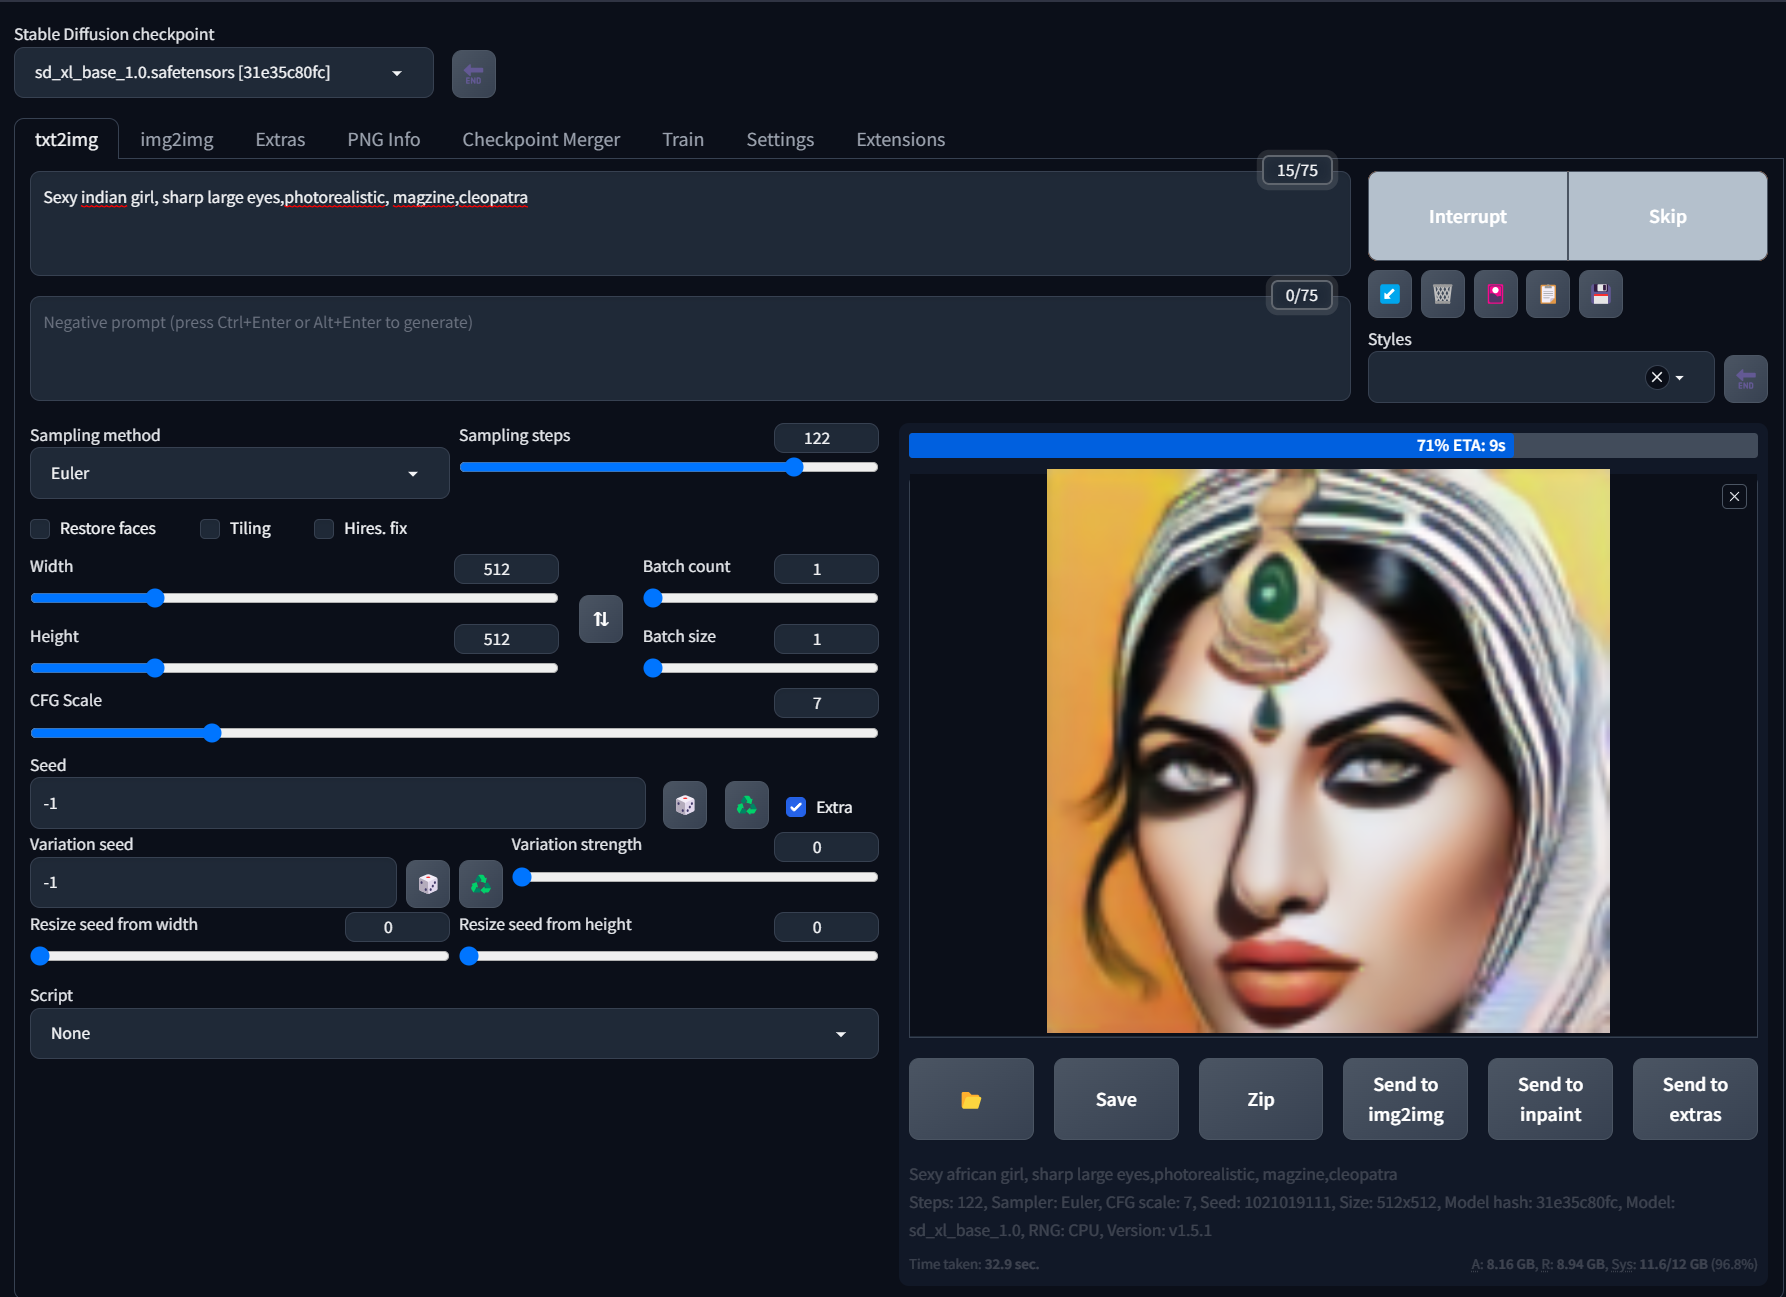Swap width and height with arrows icon
1786x1297 pixels.
[600, 619]
